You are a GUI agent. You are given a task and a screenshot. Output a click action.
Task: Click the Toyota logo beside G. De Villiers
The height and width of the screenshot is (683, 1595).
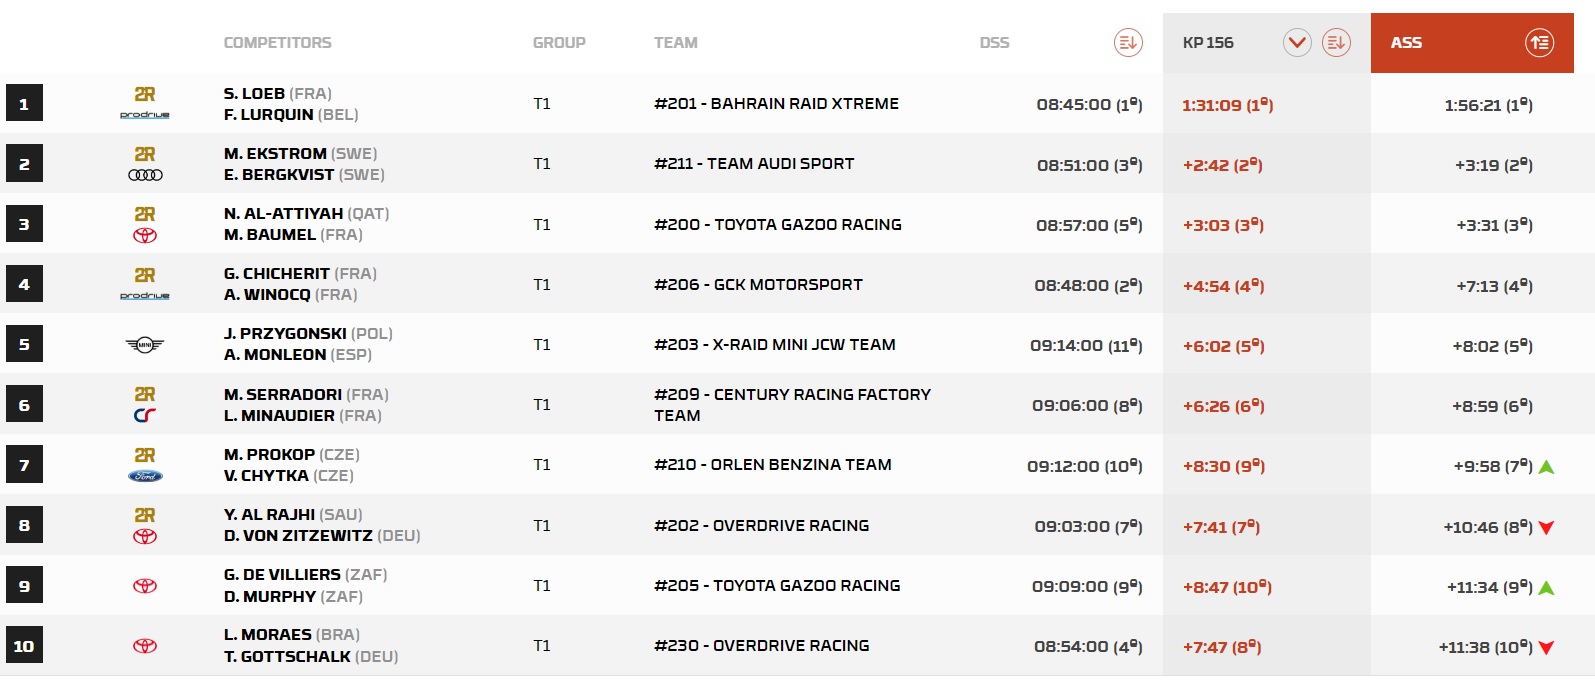(x=145, y=586)
